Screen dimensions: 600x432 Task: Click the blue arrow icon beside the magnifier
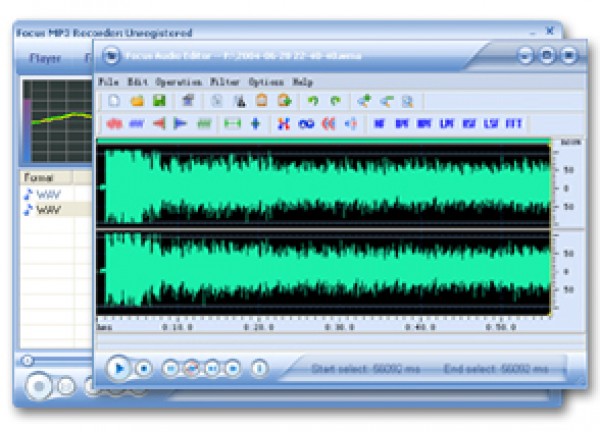tap(386, 101)
